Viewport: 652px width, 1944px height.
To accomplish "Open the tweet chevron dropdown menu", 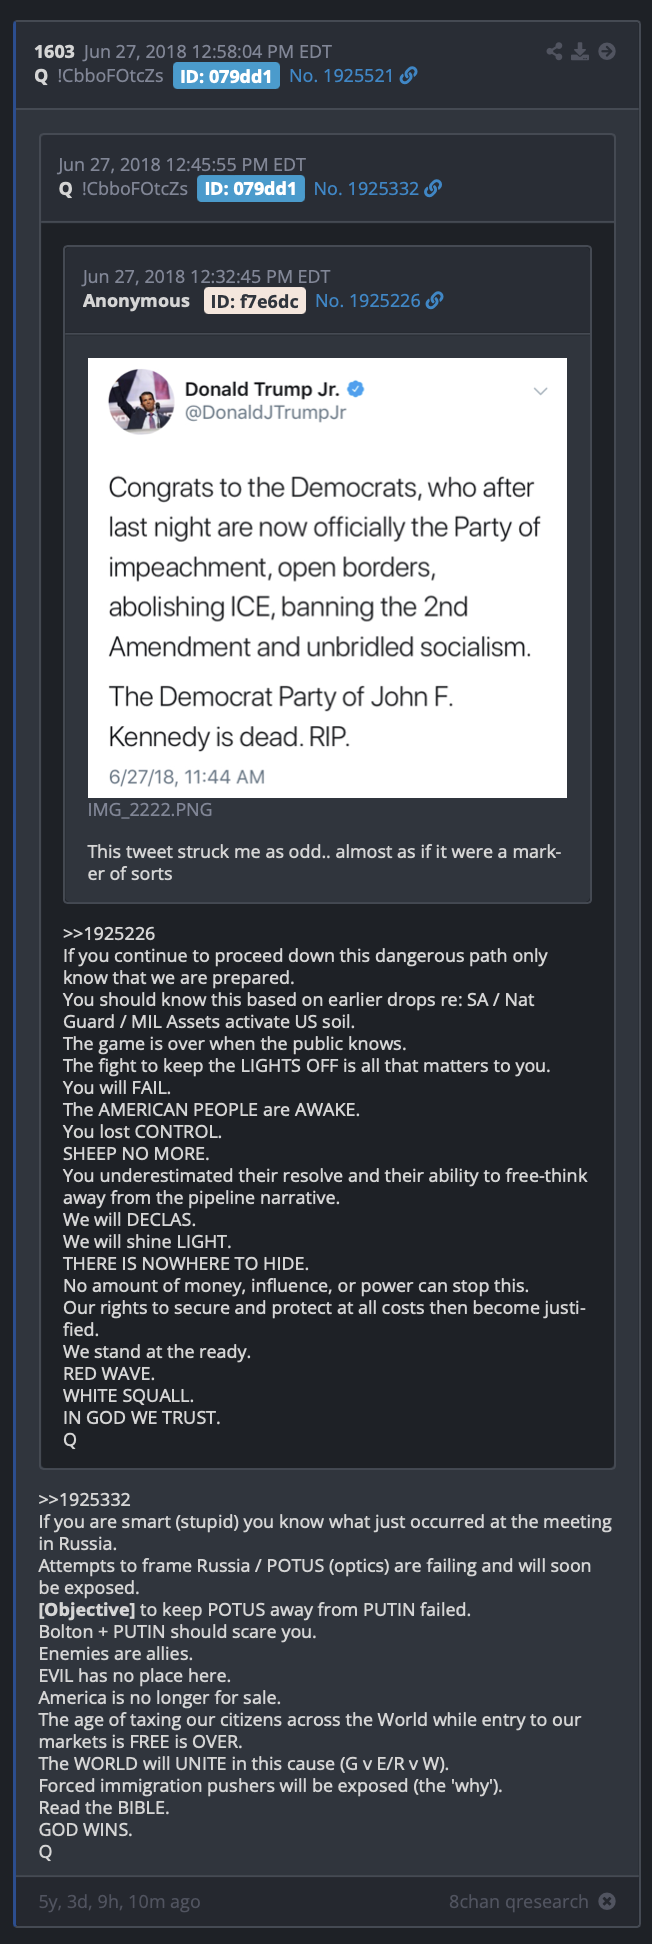I will click(x=540, y=391).
